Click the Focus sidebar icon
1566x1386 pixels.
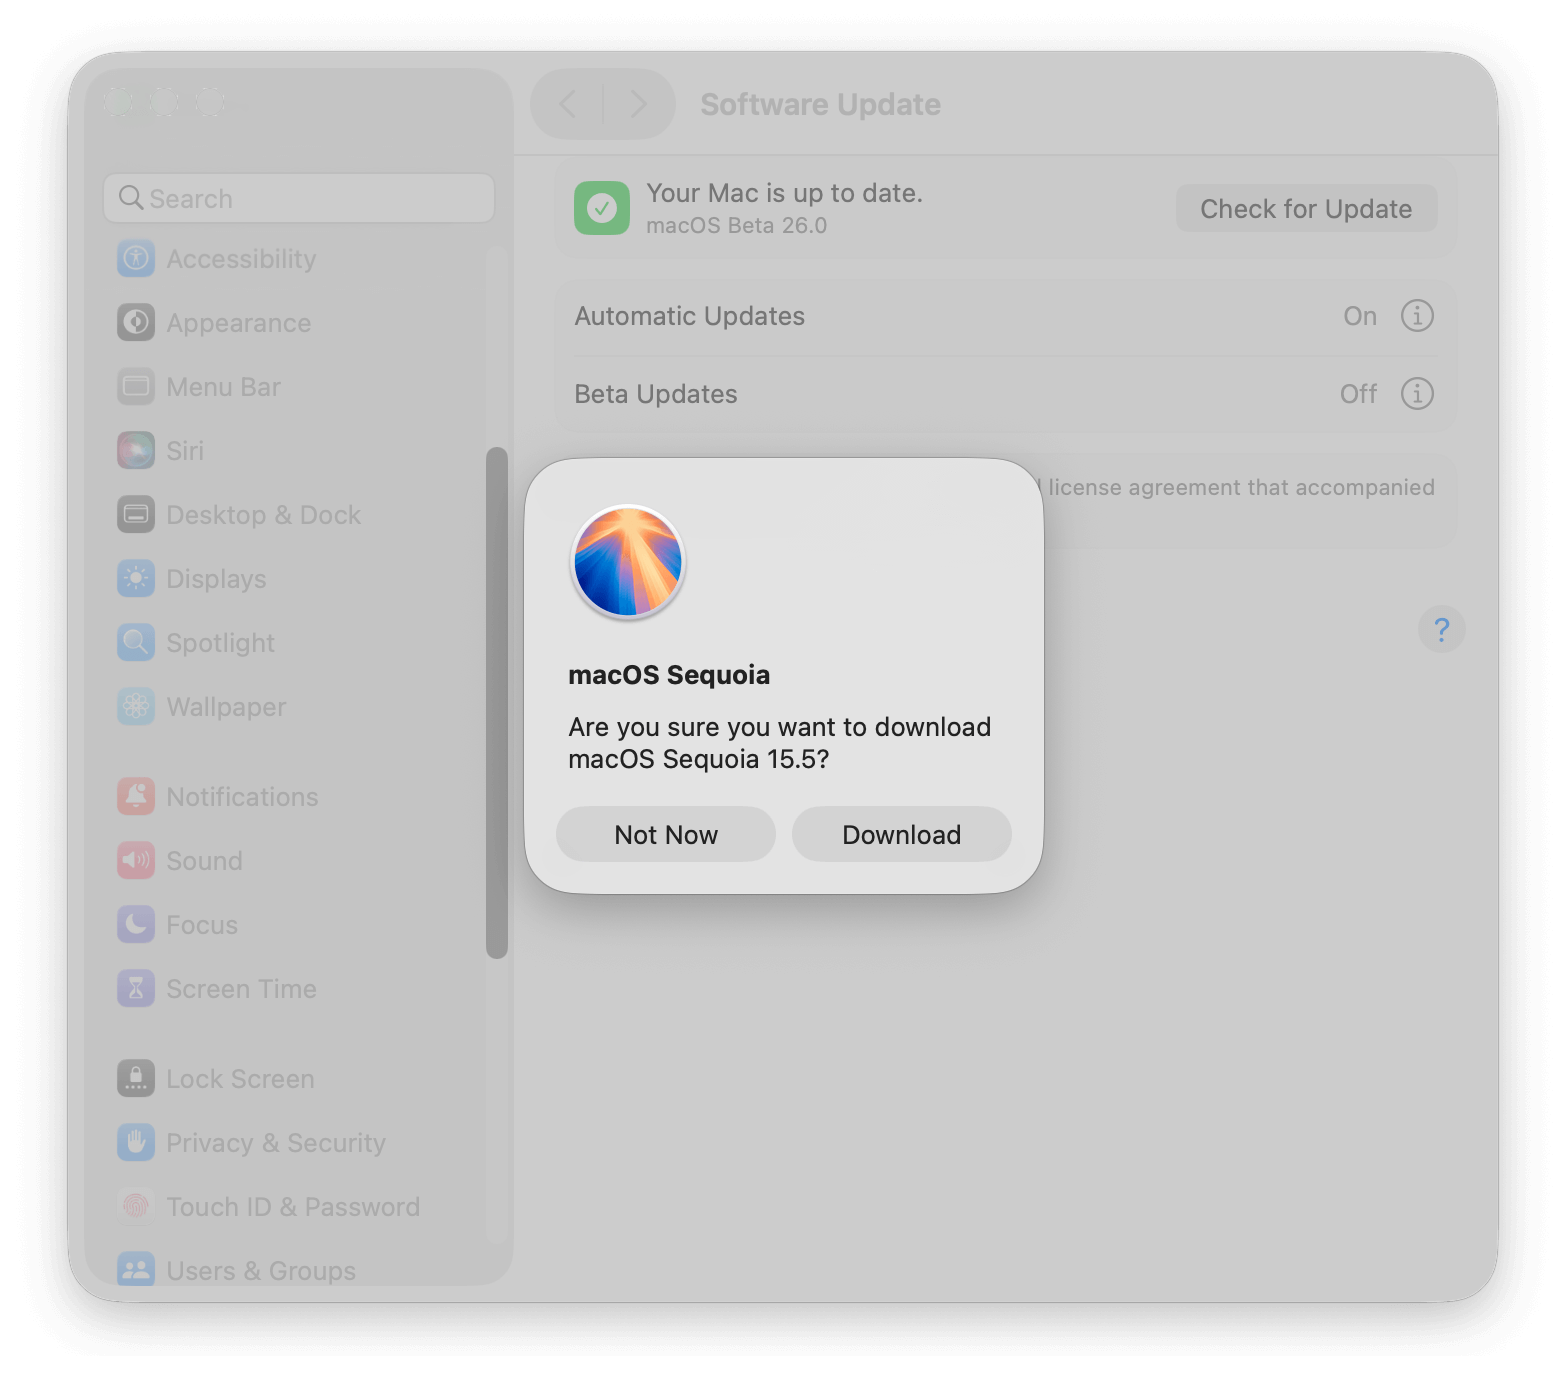click(136, 925)
